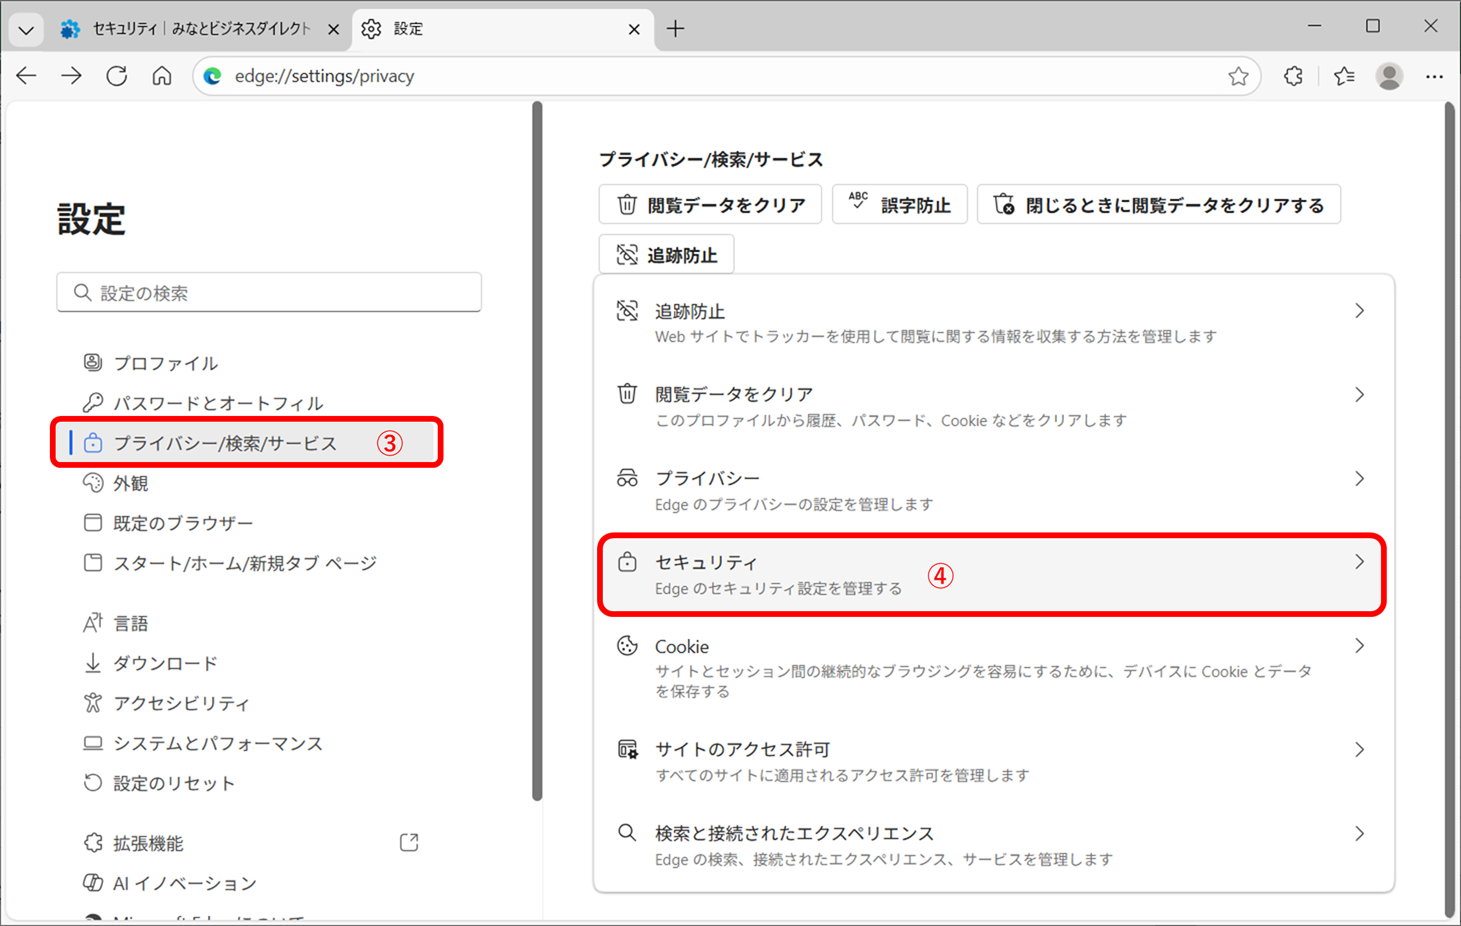Viewport: 1461px width, 926px height.
Task: Select プライバシー/検索/サービス in the sidebar
Action: point(225,443)
